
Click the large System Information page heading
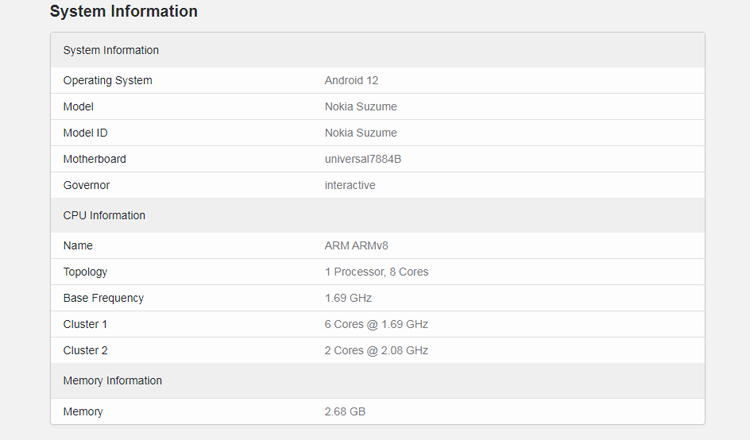(123, 12)
